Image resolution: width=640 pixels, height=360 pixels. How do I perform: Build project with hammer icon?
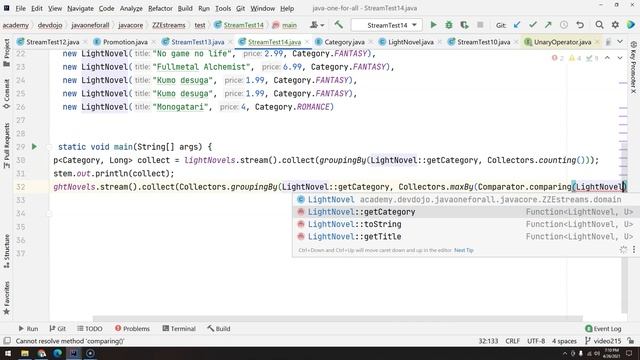(338, 25)
